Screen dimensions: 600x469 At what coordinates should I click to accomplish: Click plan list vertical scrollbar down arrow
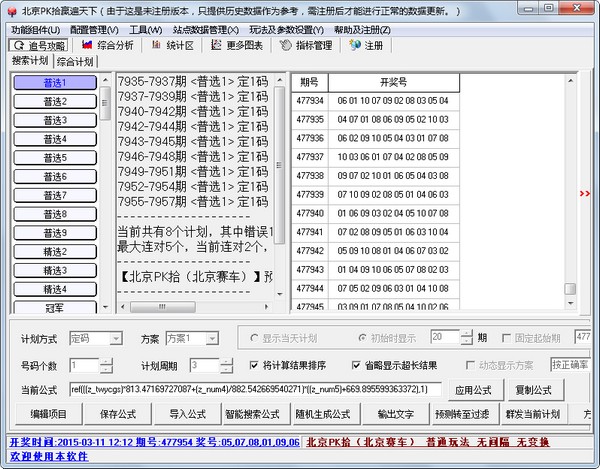[280, 294]
